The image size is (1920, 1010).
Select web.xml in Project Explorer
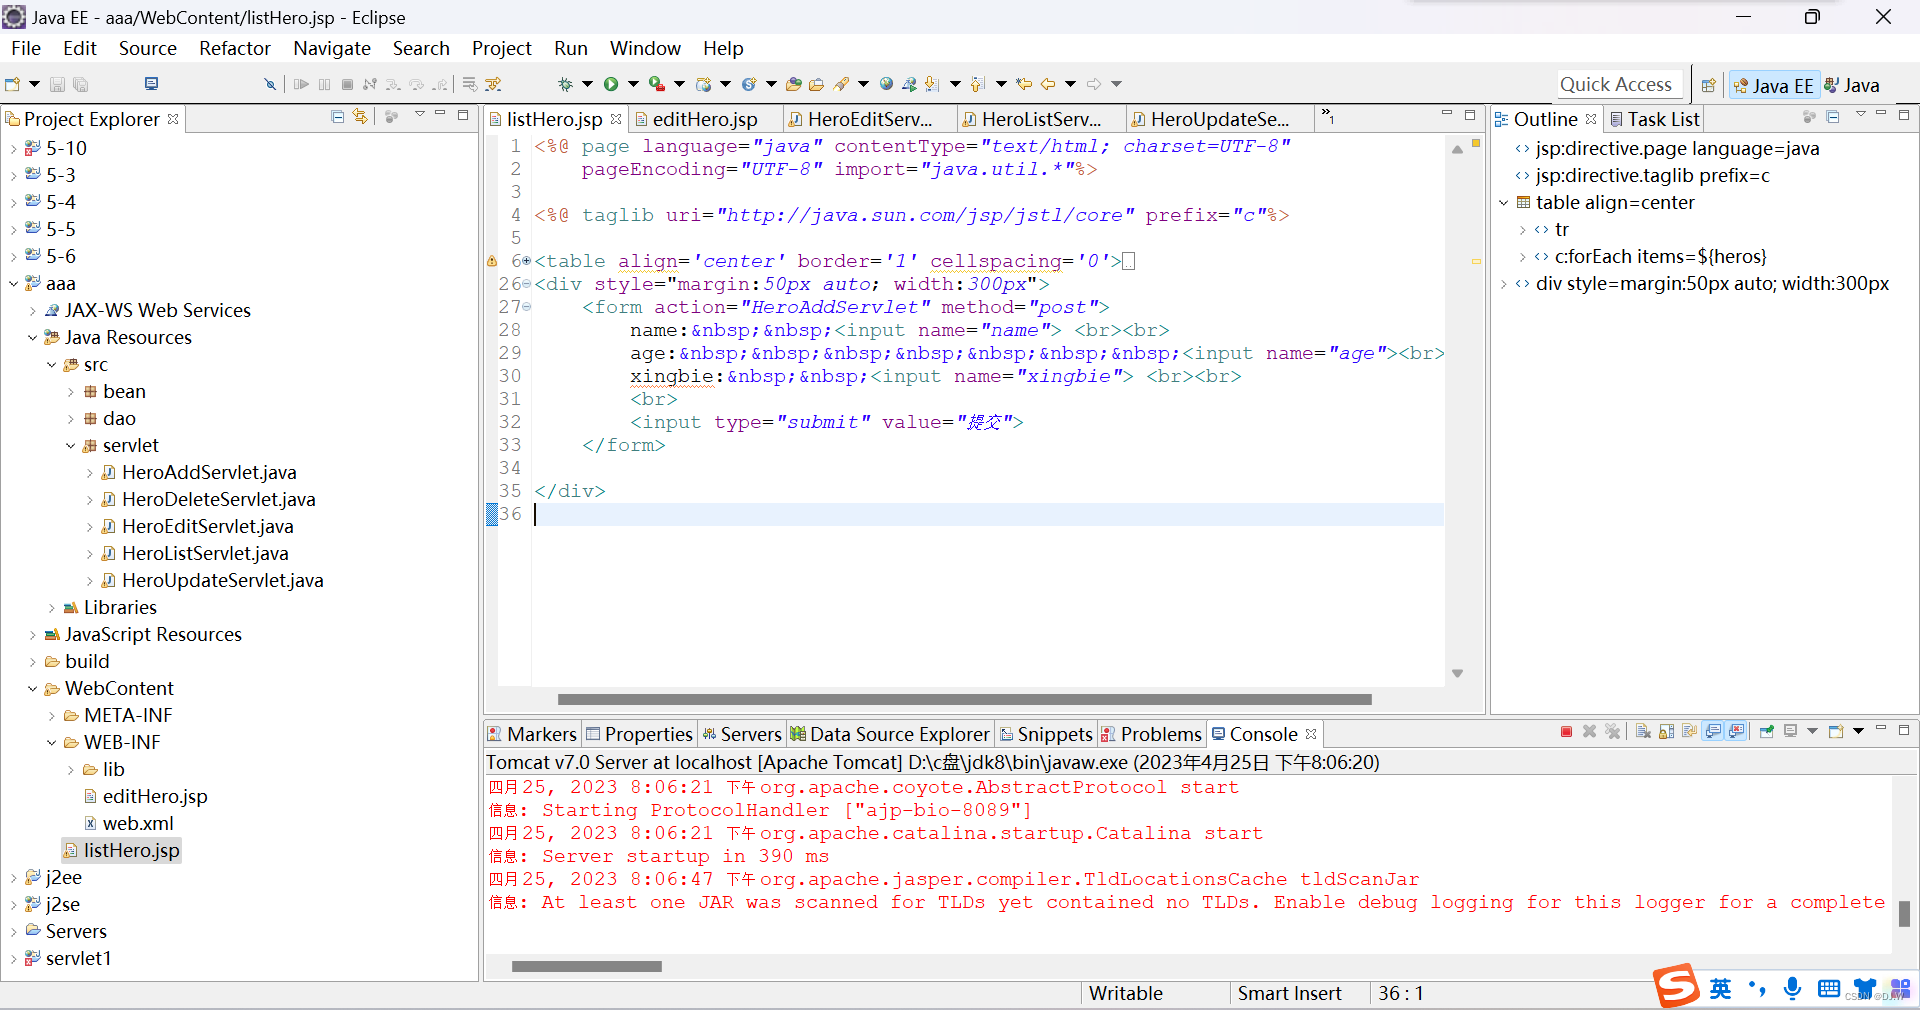pos(138,823)
